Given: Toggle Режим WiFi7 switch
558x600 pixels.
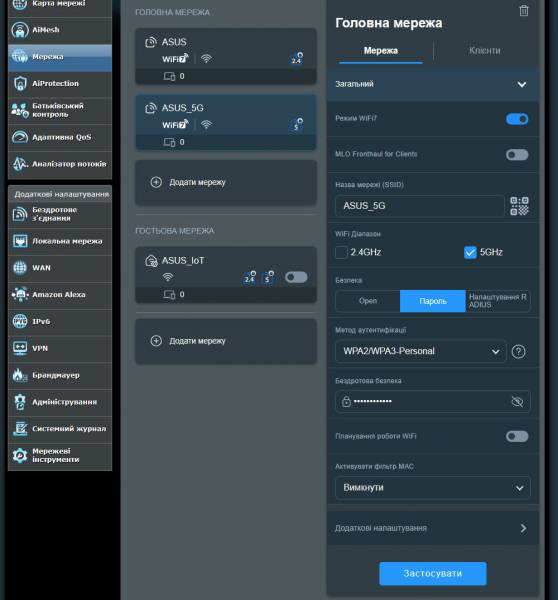Looking at the screenshot, I should (517, 119).
